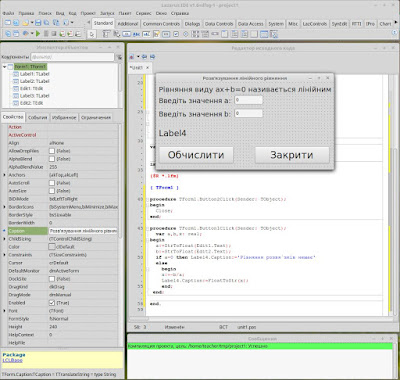The image size is (400, 380).
Task: Pick the TActionList component icon
Action: (x=274, y=34)
